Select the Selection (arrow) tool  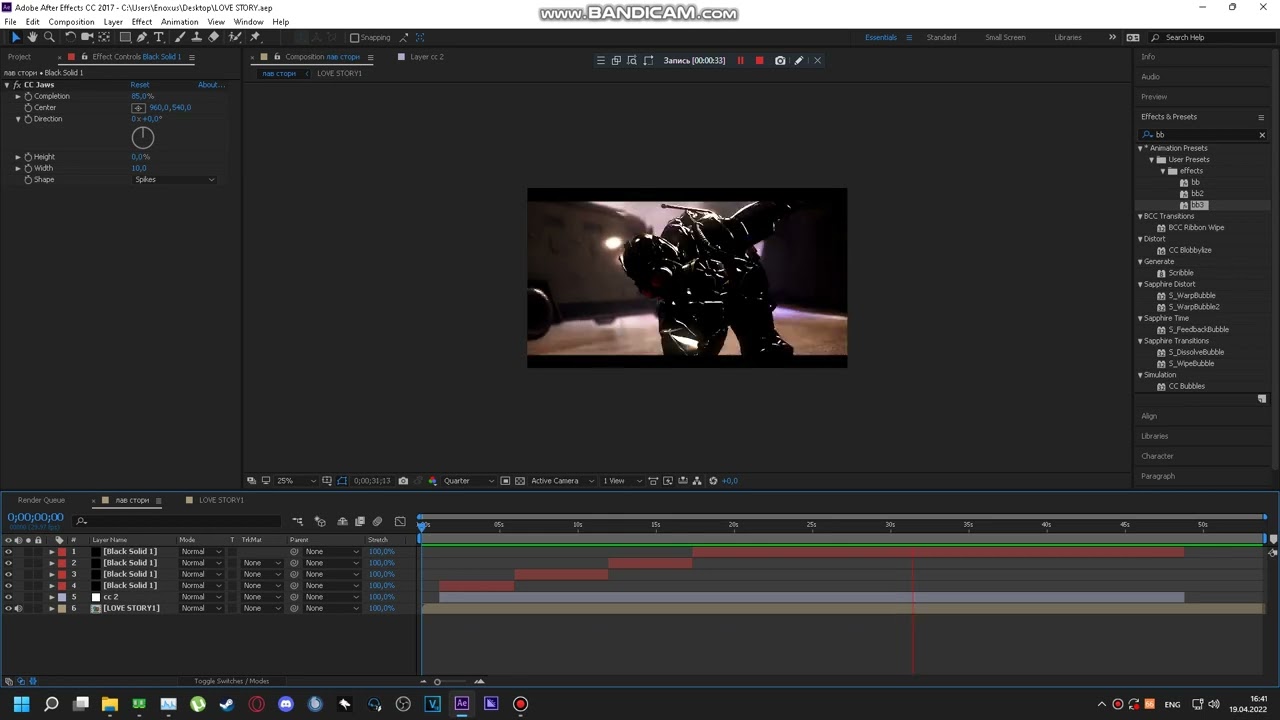pos(15,37)
